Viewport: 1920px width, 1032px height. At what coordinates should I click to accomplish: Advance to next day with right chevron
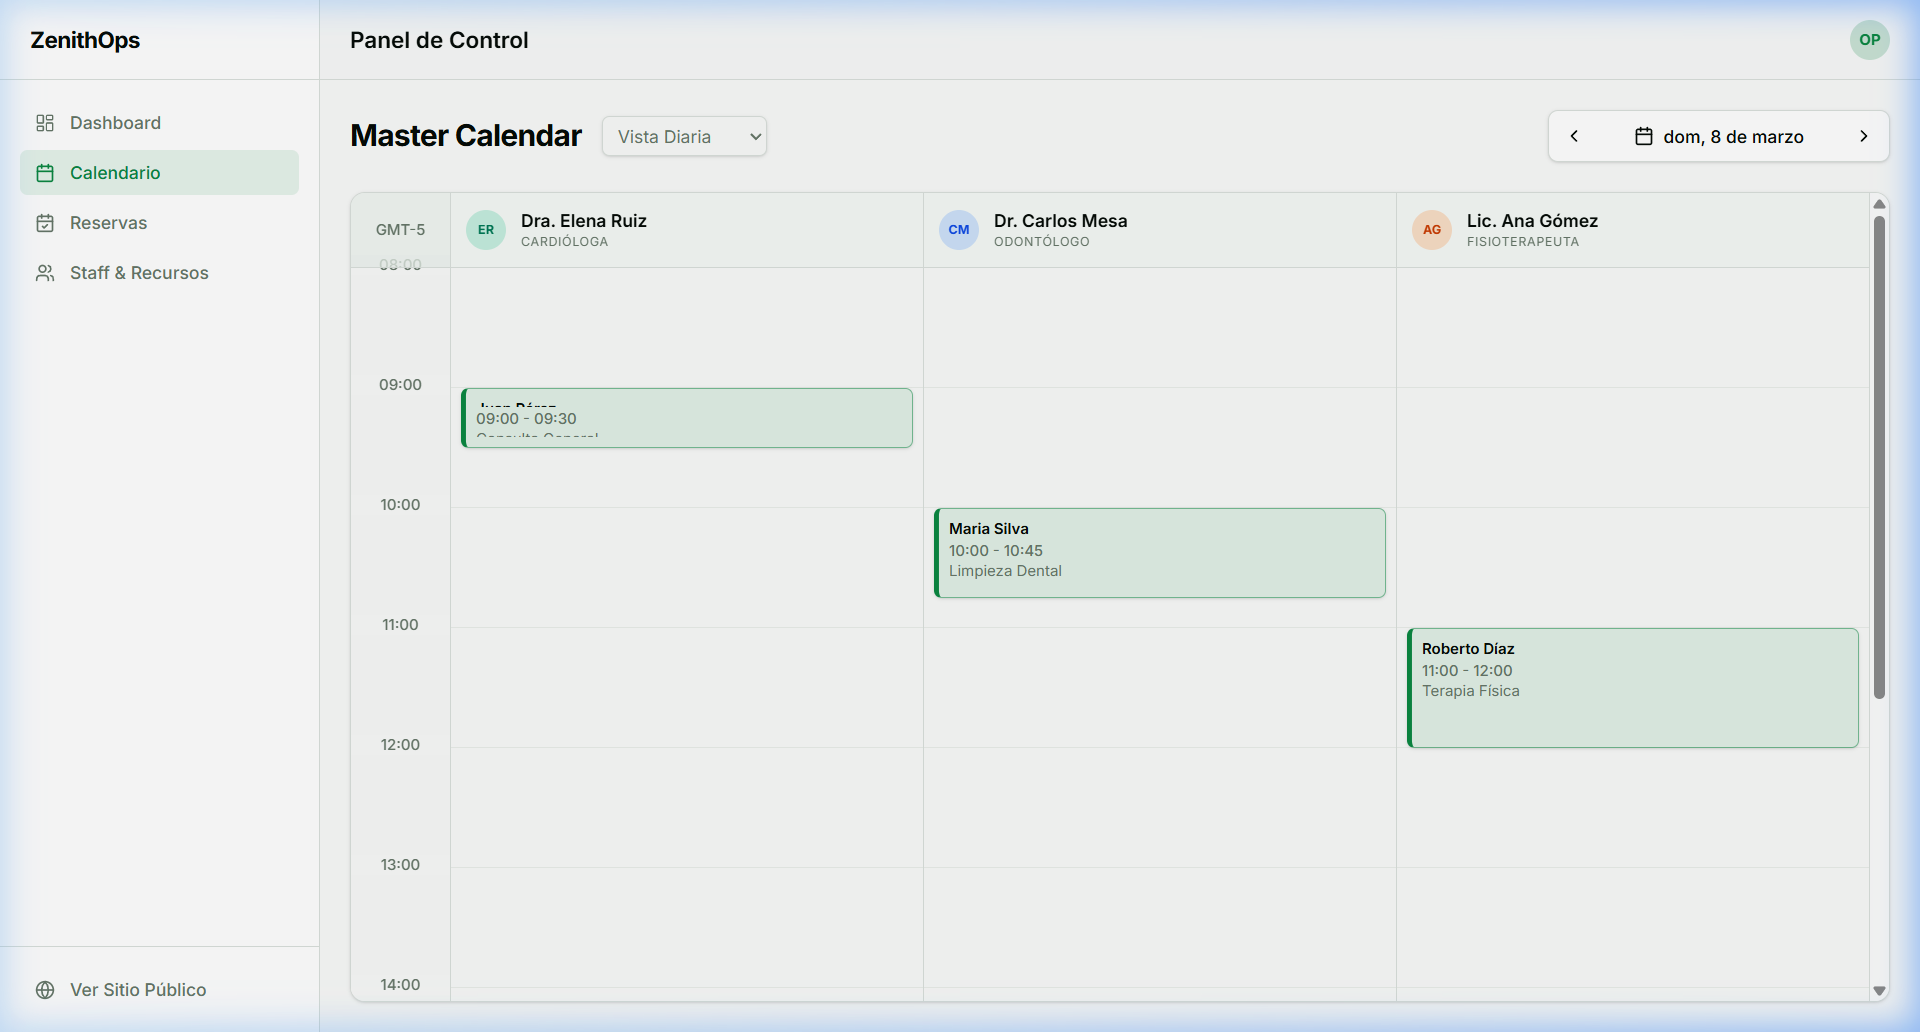1863,136
